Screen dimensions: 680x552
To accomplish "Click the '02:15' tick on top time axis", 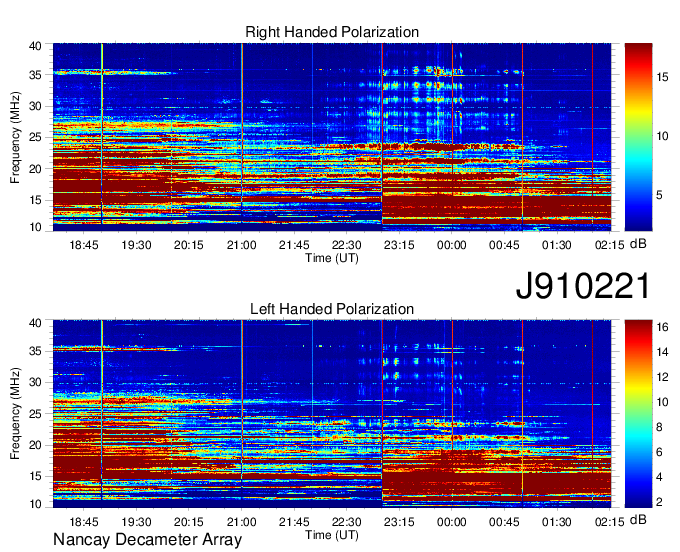I will 609,245.
